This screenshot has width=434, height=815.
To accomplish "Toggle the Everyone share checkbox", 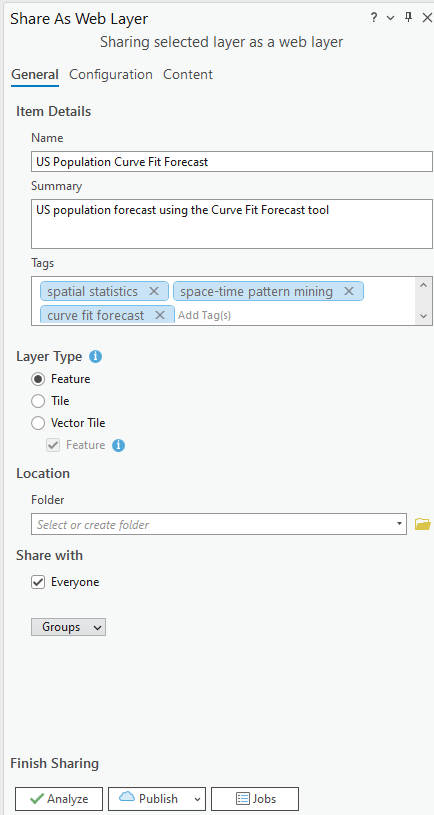I will [38, 582].
